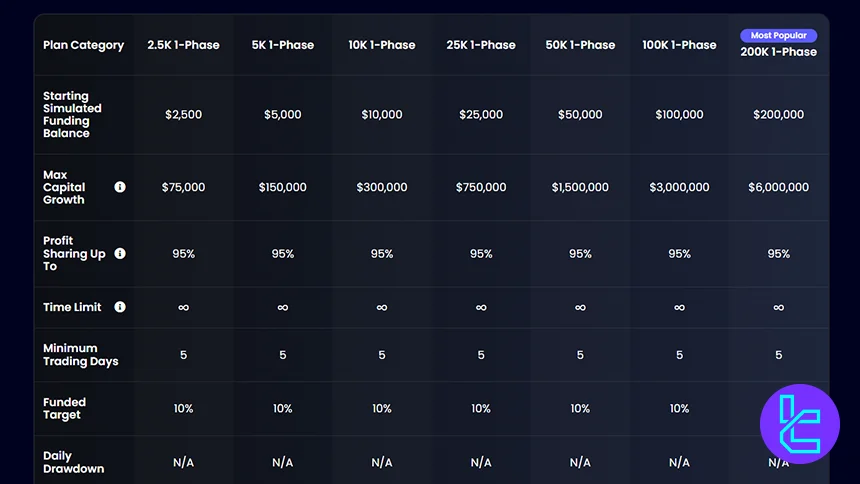Click the $2,500 starting balance cell
The width and height of the screenshot is (860, 484).
(183, 115)
